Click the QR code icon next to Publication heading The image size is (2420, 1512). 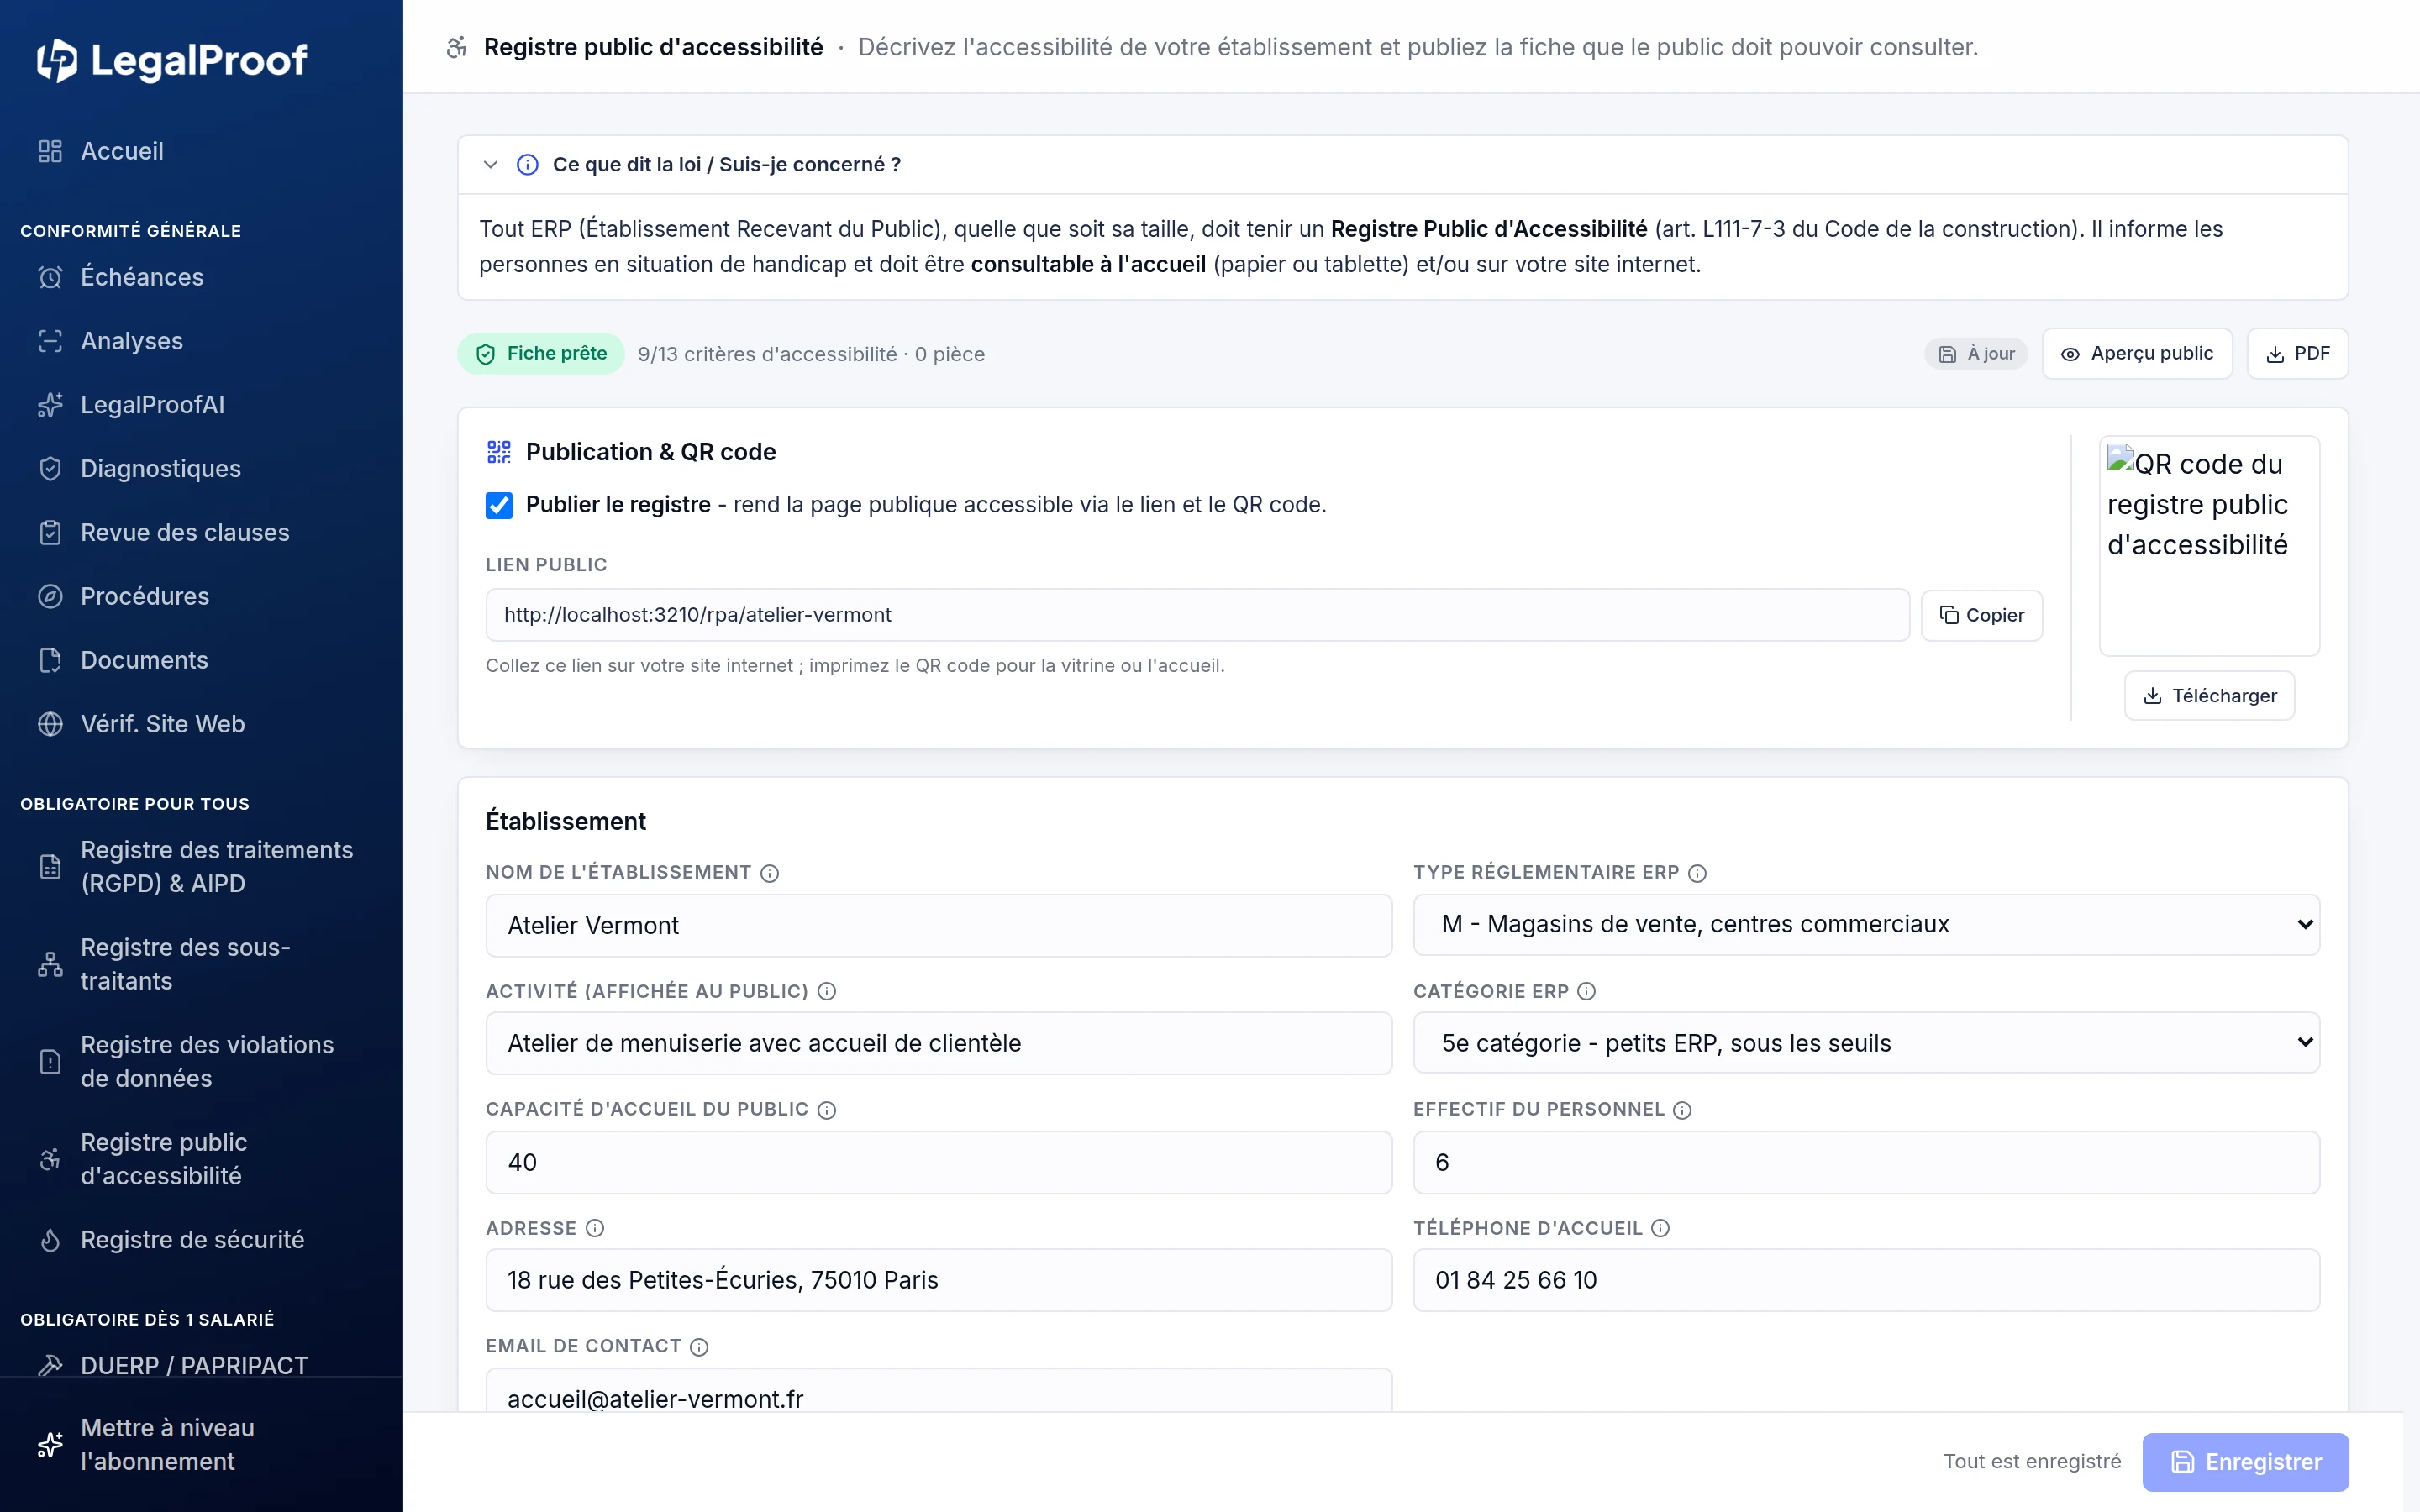click(x=499, y=452)
